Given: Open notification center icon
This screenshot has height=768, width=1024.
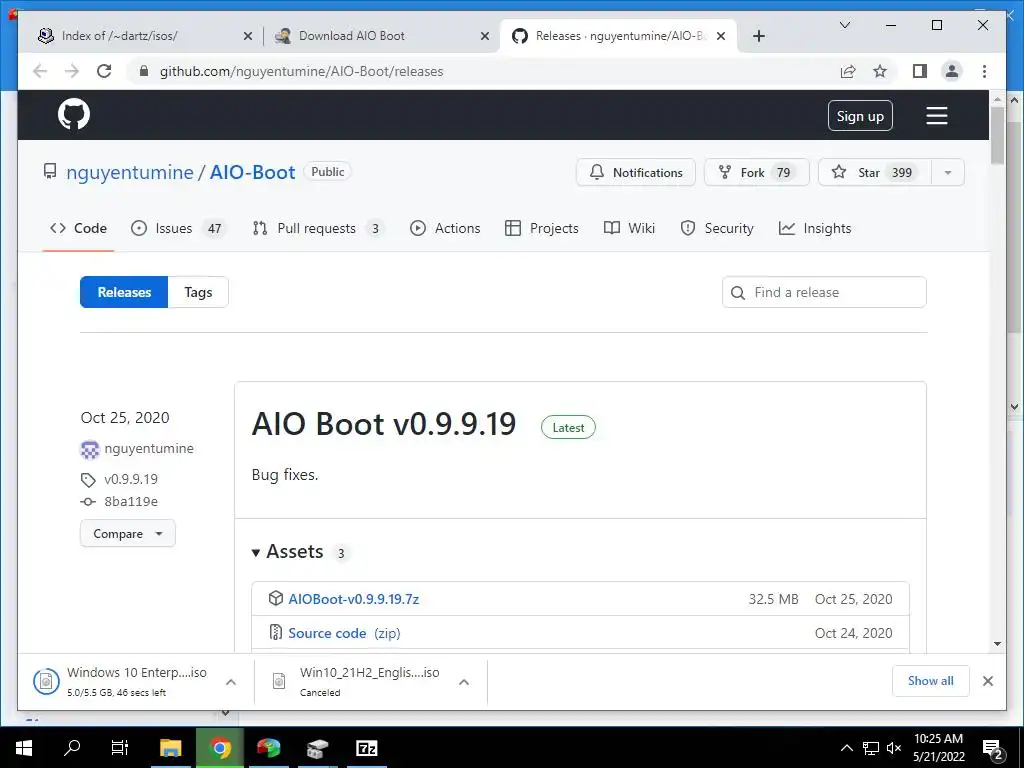Looking at the screenshot, I should coord(993,749).
